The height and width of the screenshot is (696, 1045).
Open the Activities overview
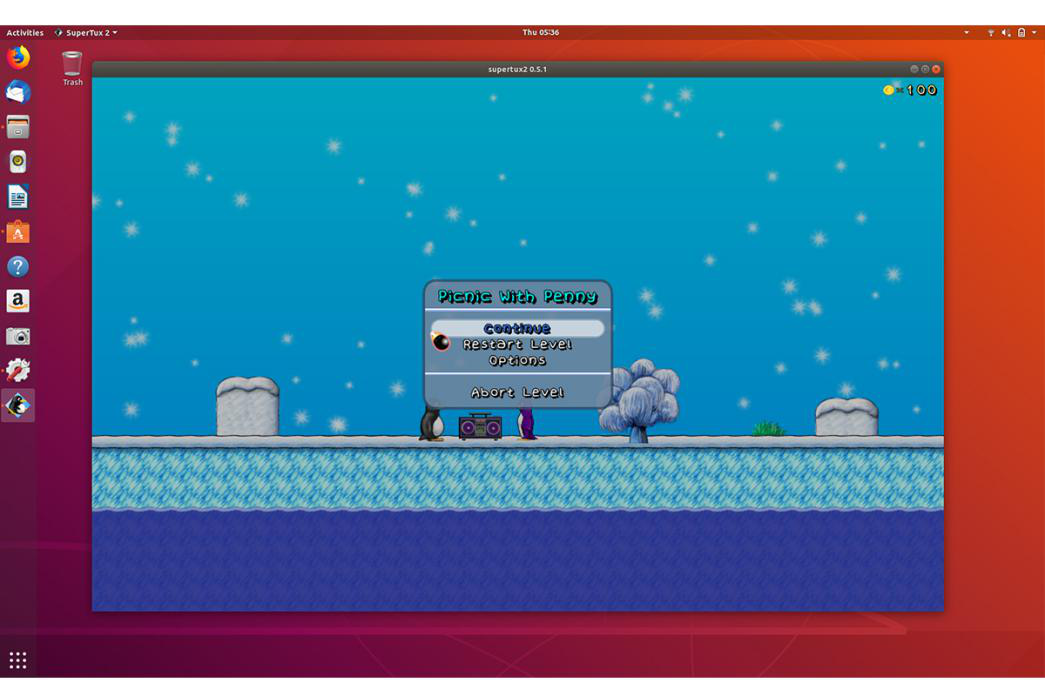click(25, 32)
